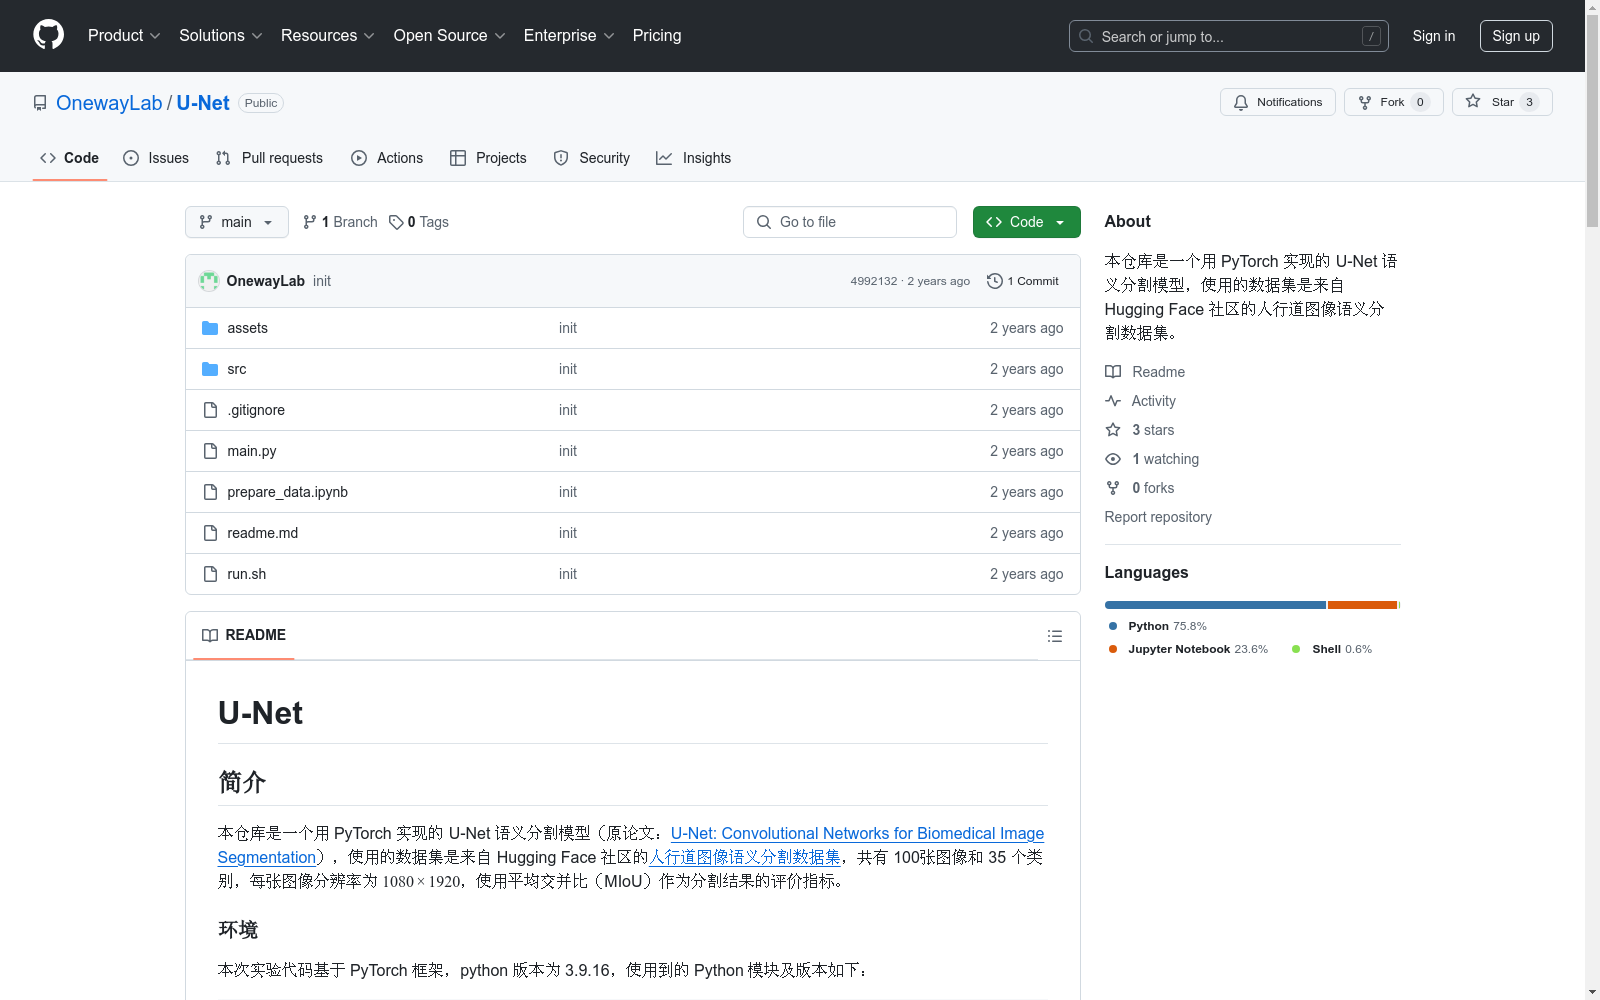The height and width of the screenshot is (1000, 1600).
Task: Click the Search or jump to field
Action: point(1229,36)
